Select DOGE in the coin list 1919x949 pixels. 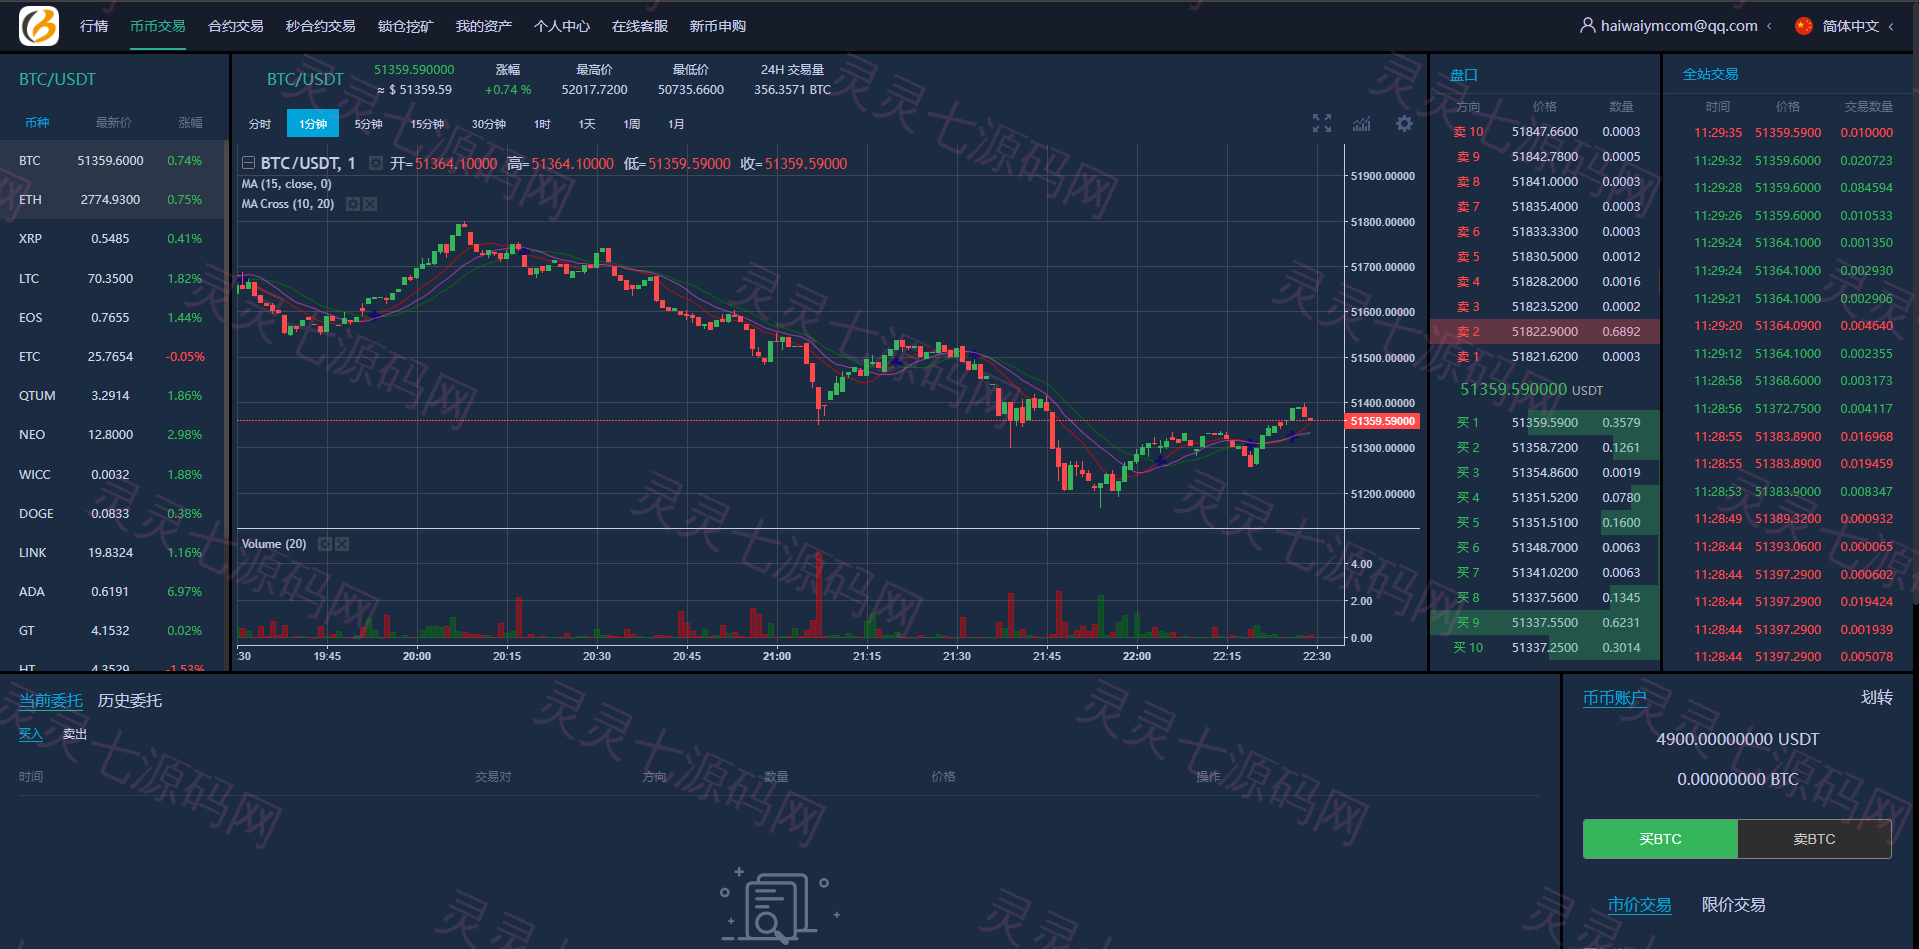coord(114,514)
